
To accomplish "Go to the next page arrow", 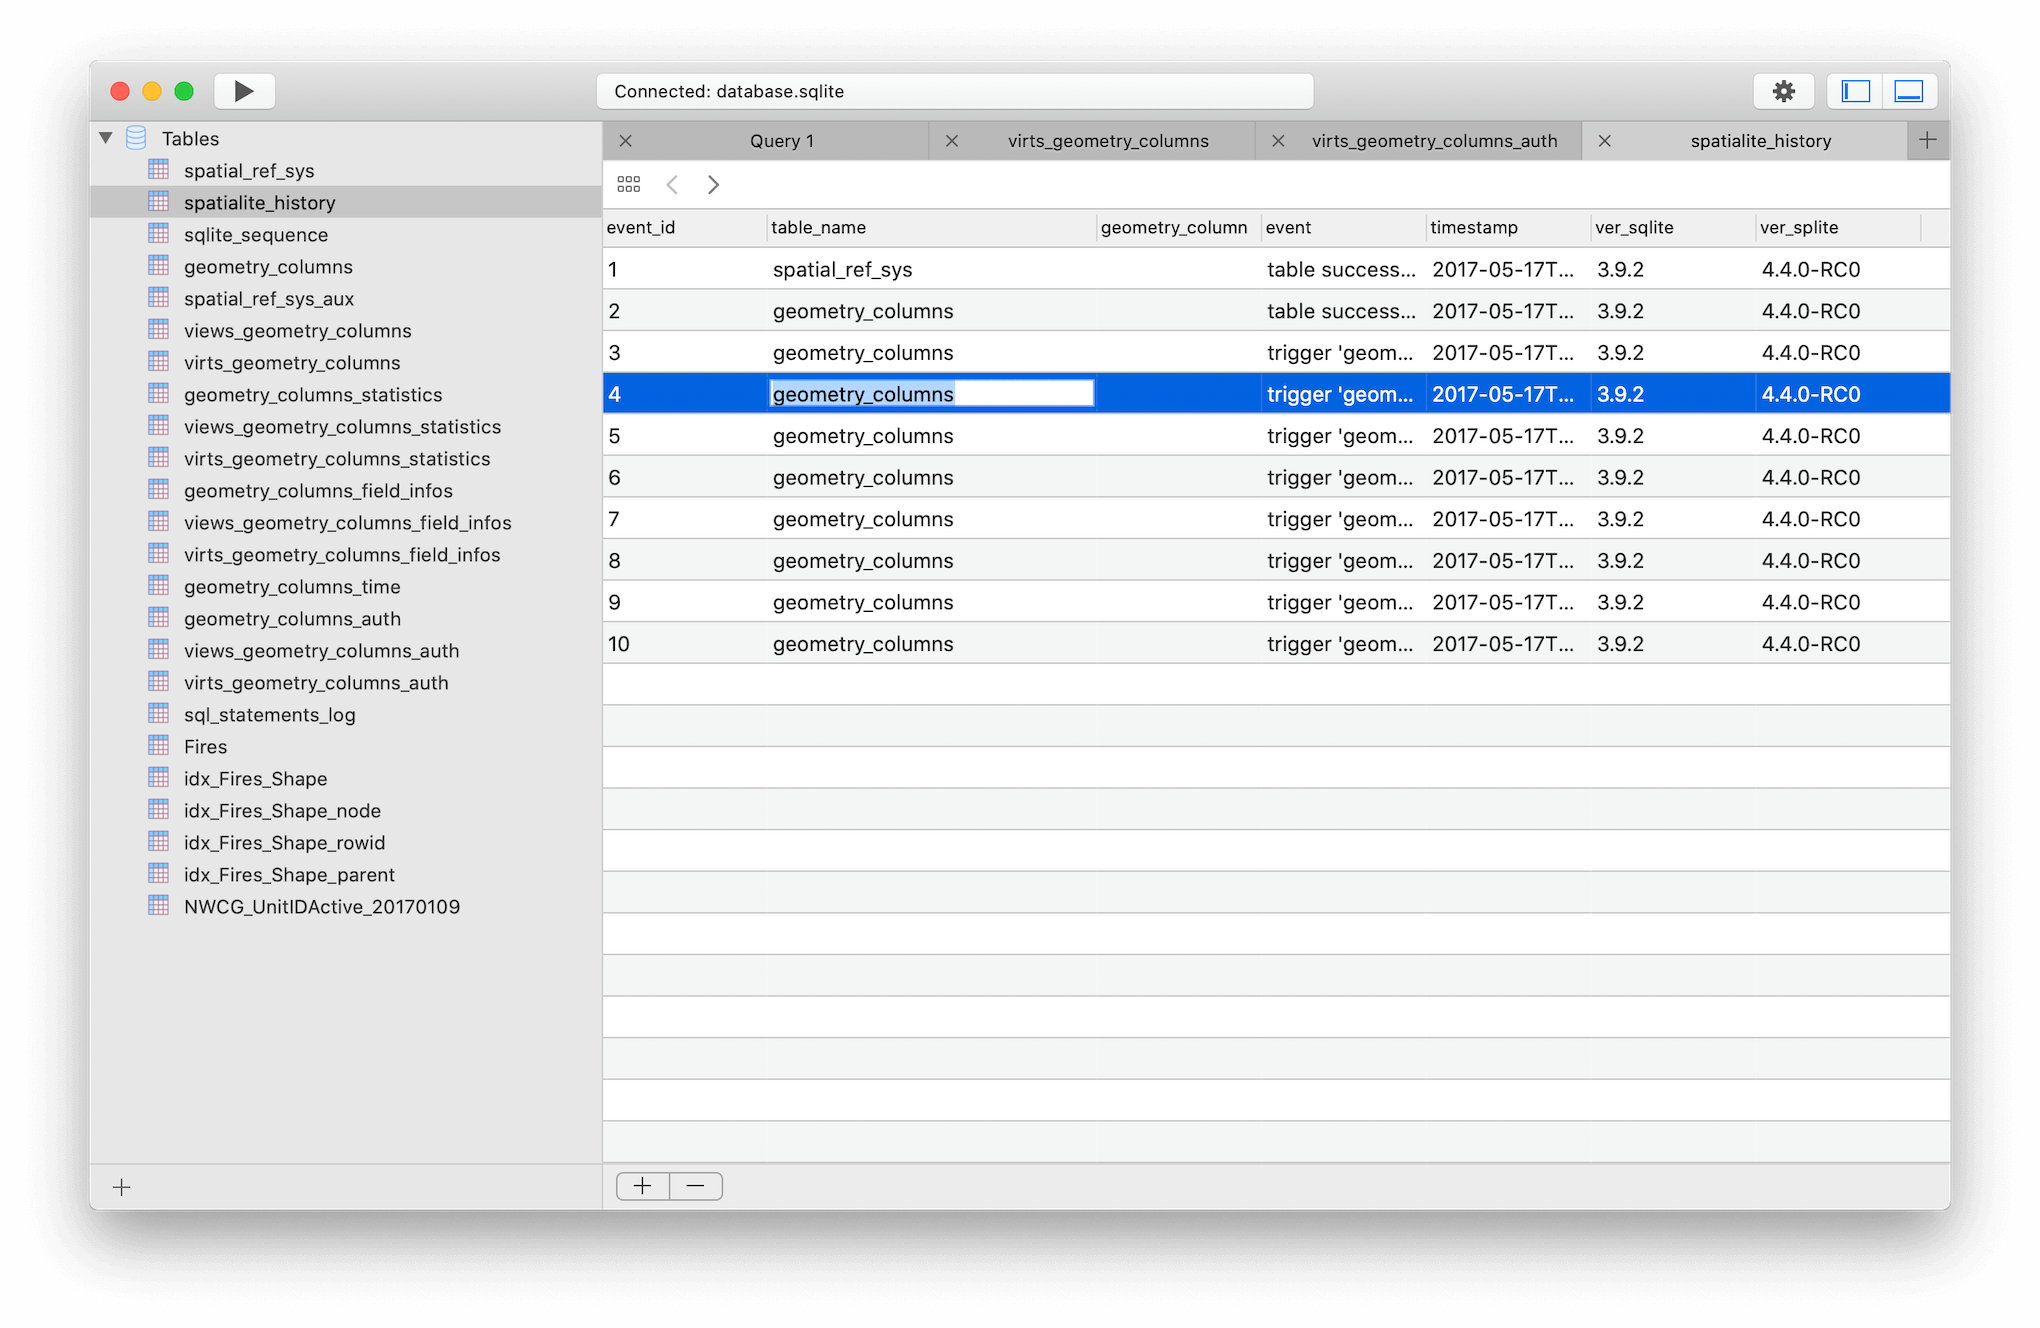I will point(713,184).
